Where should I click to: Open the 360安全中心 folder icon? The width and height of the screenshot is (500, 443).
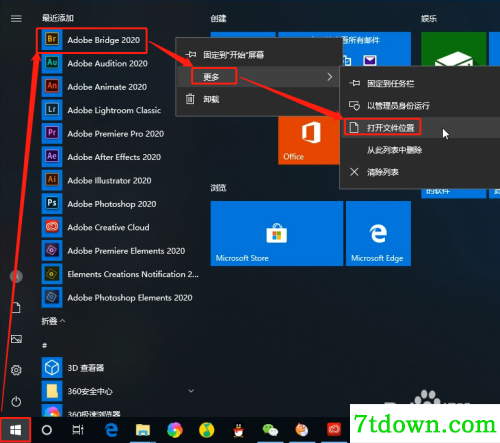pyautogui.click(x=52, y=391)
